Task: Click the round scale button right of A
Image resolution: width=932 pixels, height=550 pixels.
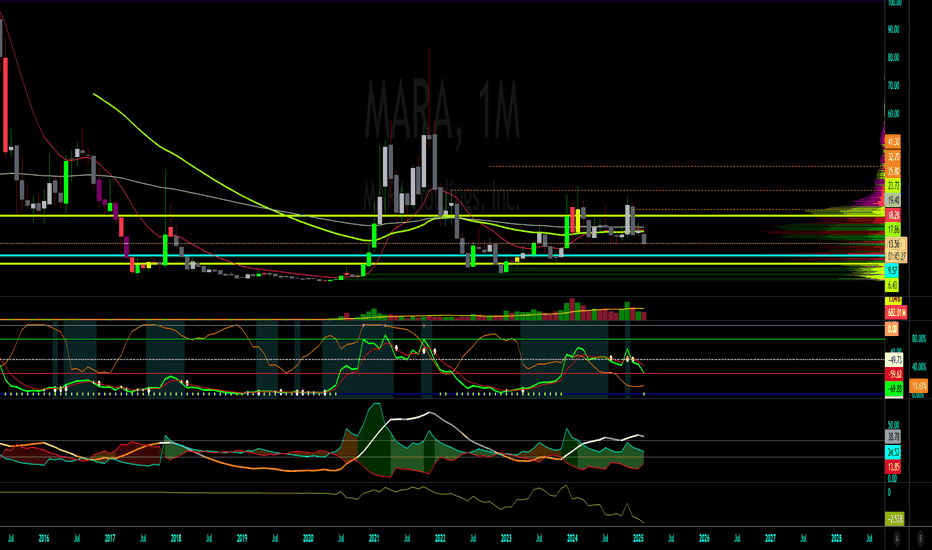Action: (x=920, y=538)
